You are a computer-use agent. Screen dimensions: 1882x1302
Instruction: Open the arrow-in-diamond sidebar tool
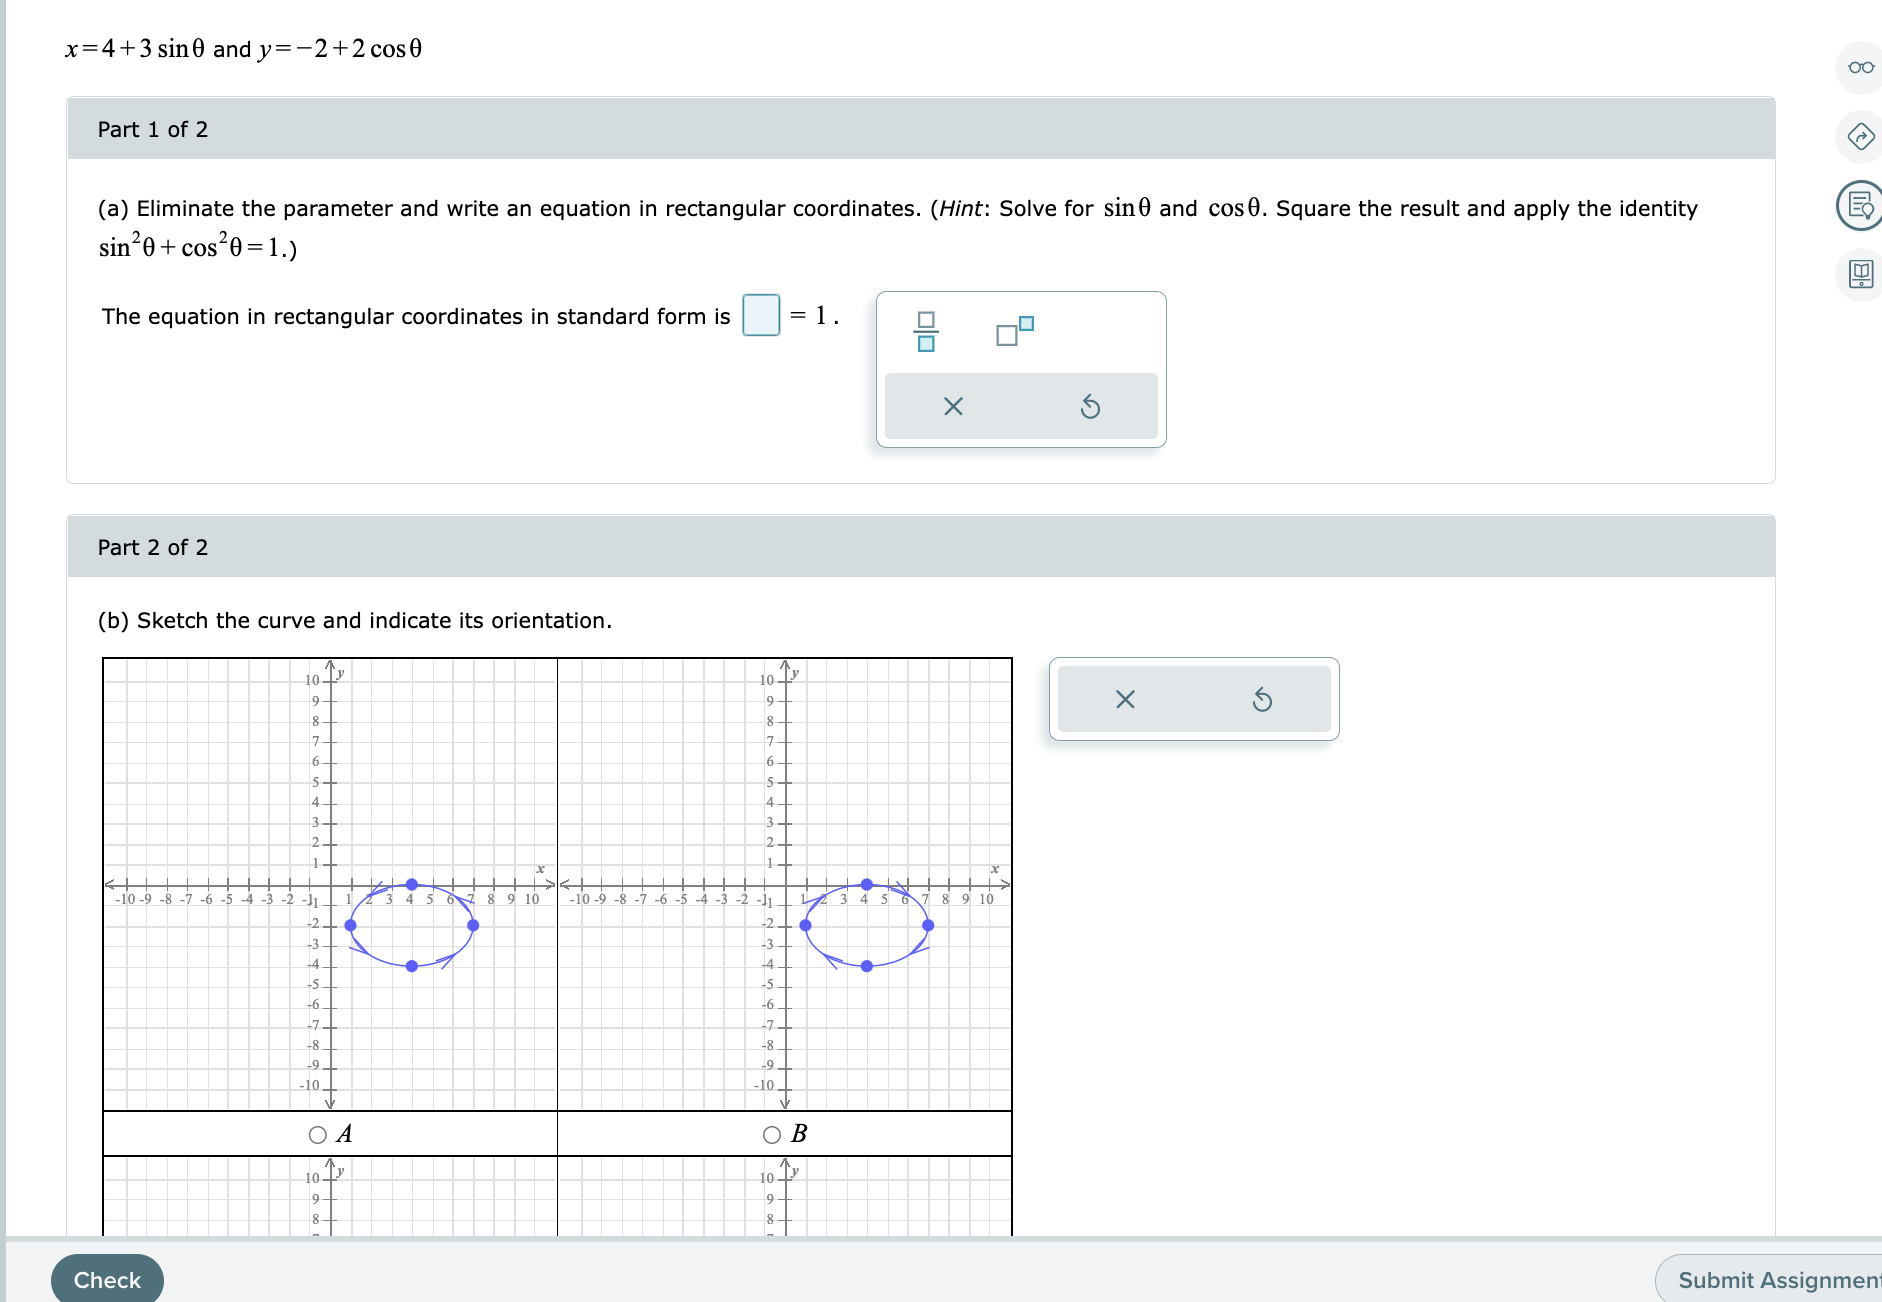pyautogui.click(x=1860, y=136)
